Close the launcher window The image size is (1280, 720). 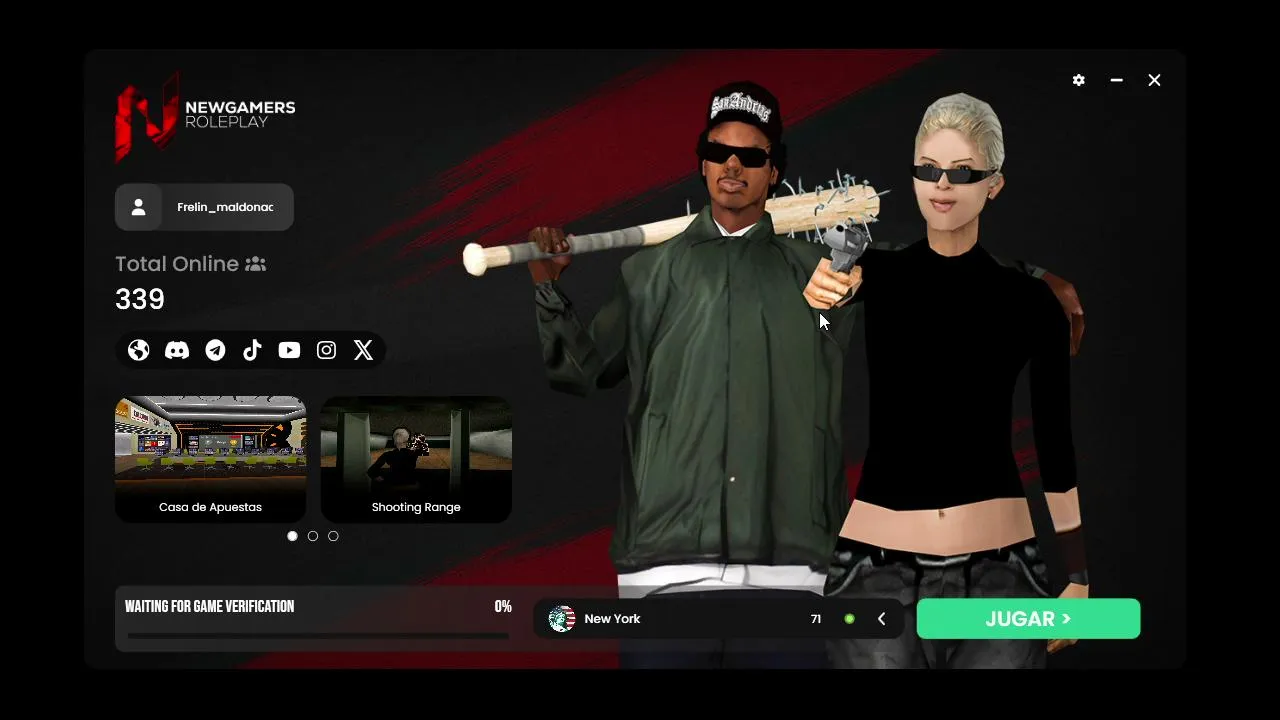pos(1154,80)
